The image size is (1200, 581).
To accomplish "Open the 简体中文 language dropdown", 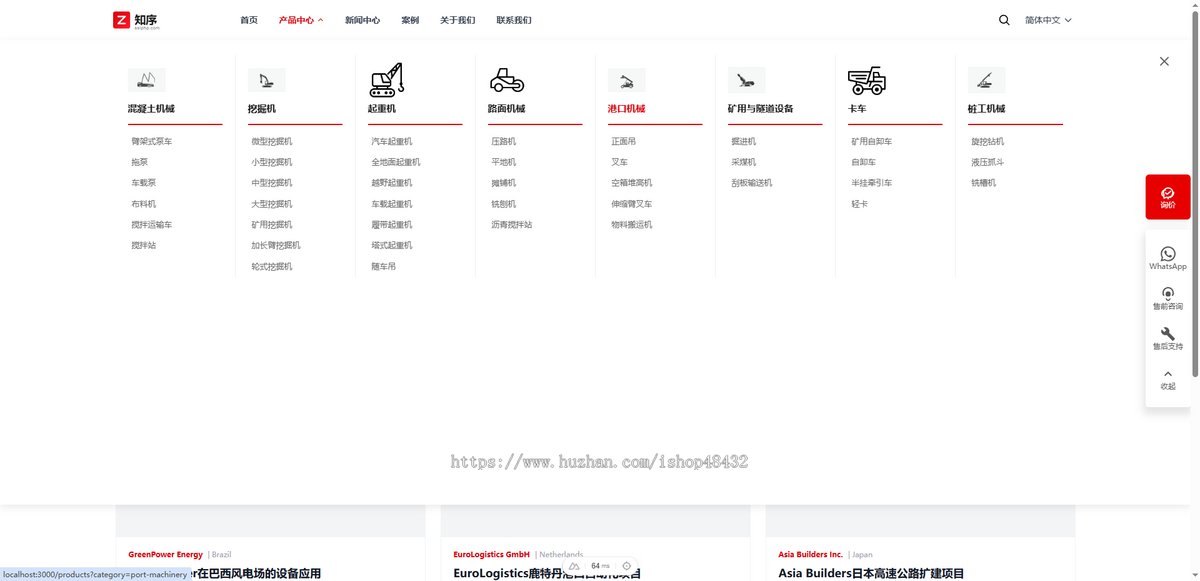I will (x=1048, y=20).
